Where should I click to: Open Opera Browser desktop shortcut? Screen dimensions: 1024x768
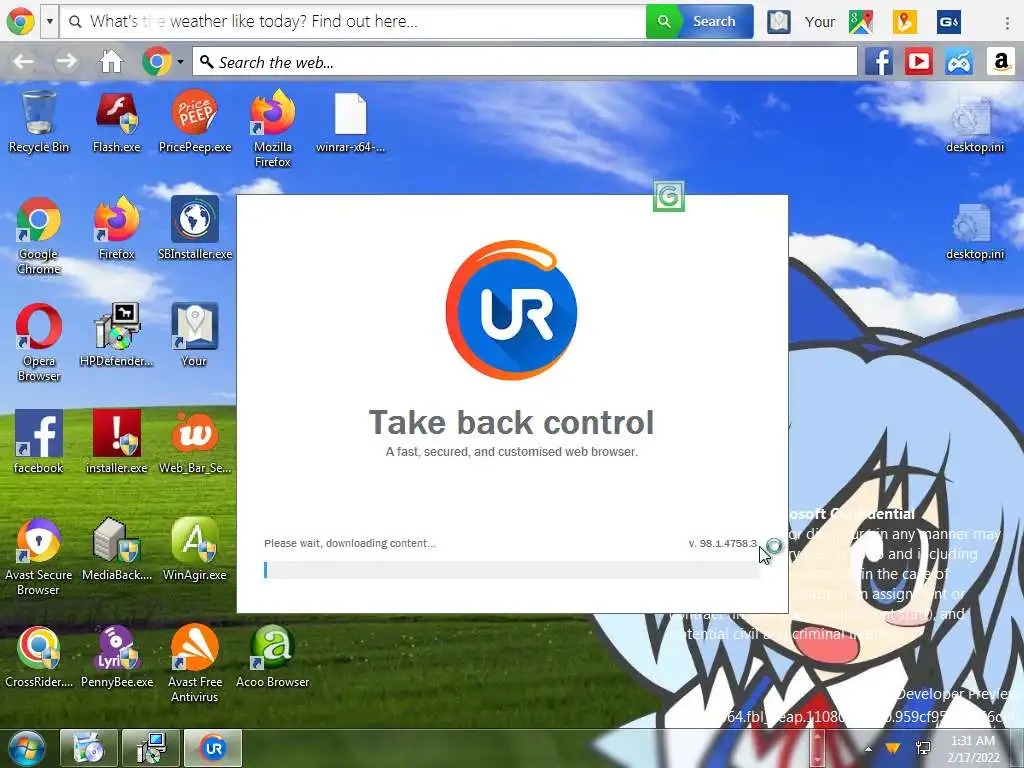pyautogui.click(x=39, y=343)
